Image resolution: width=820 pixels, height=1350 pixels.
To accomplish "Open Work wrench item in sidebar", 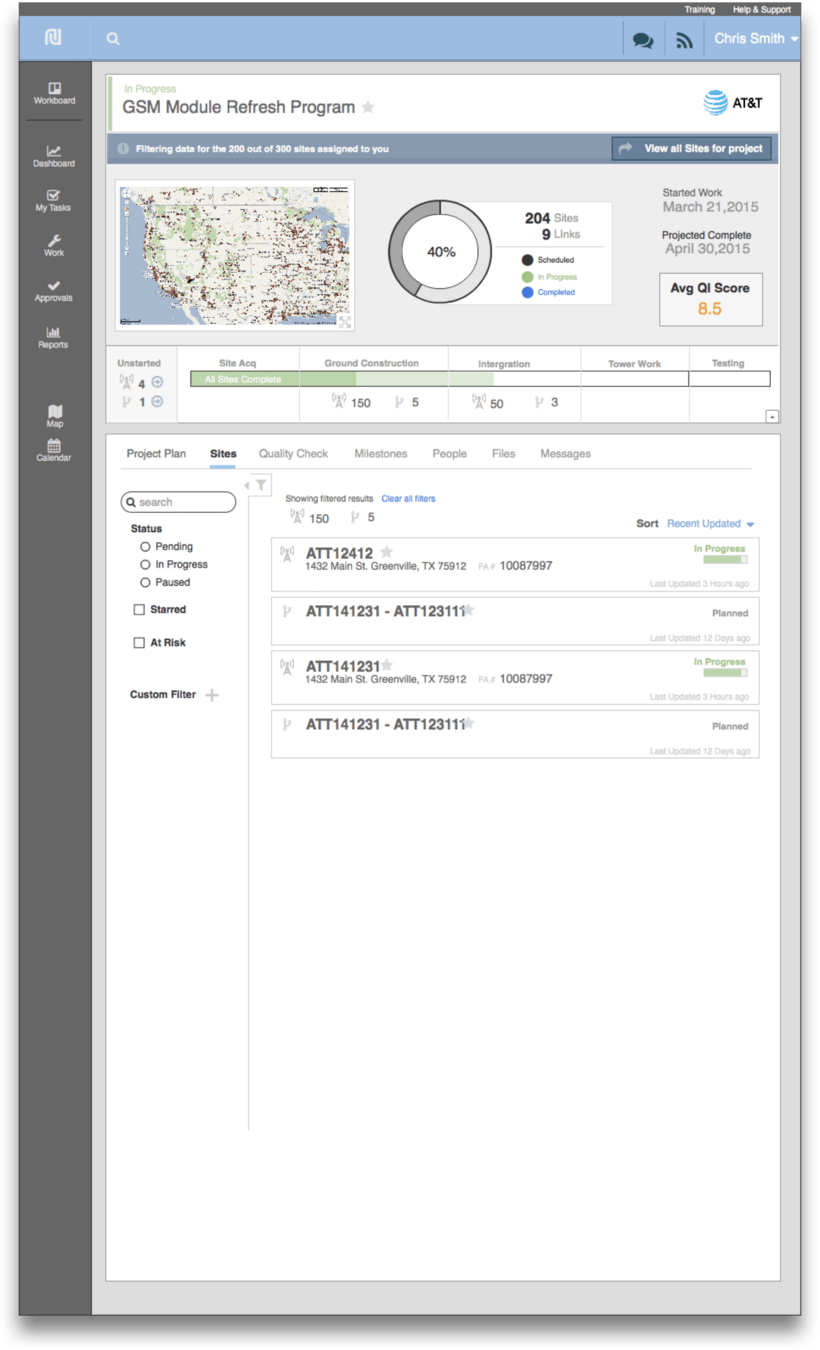I will pyautogui.click(x=54, y=246).
